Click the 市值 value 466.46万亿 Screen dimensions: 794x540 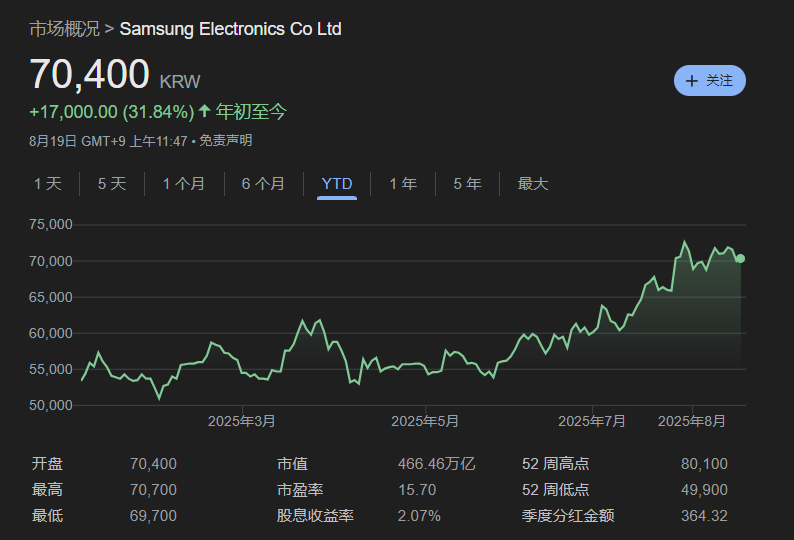point(436,464)
